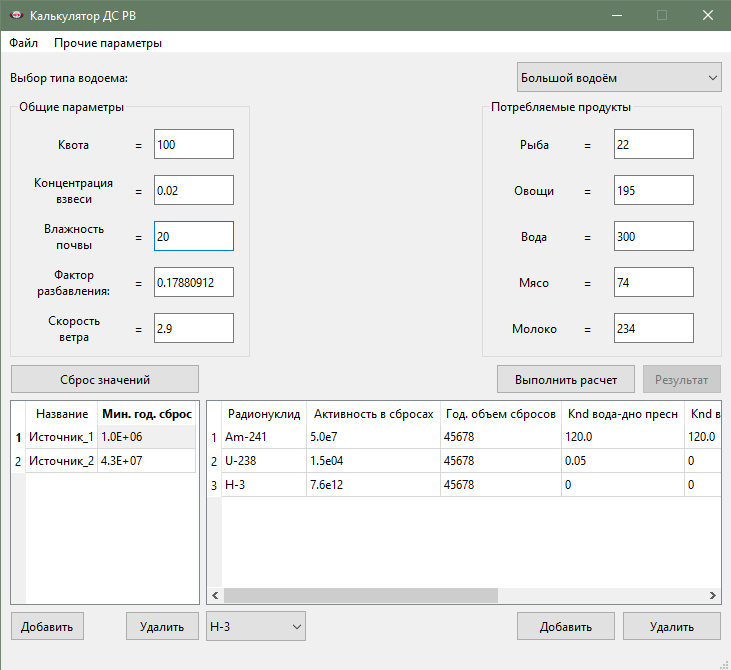
Task: Click right arrow of horizontal scrollbar
Action: point(713,595)
